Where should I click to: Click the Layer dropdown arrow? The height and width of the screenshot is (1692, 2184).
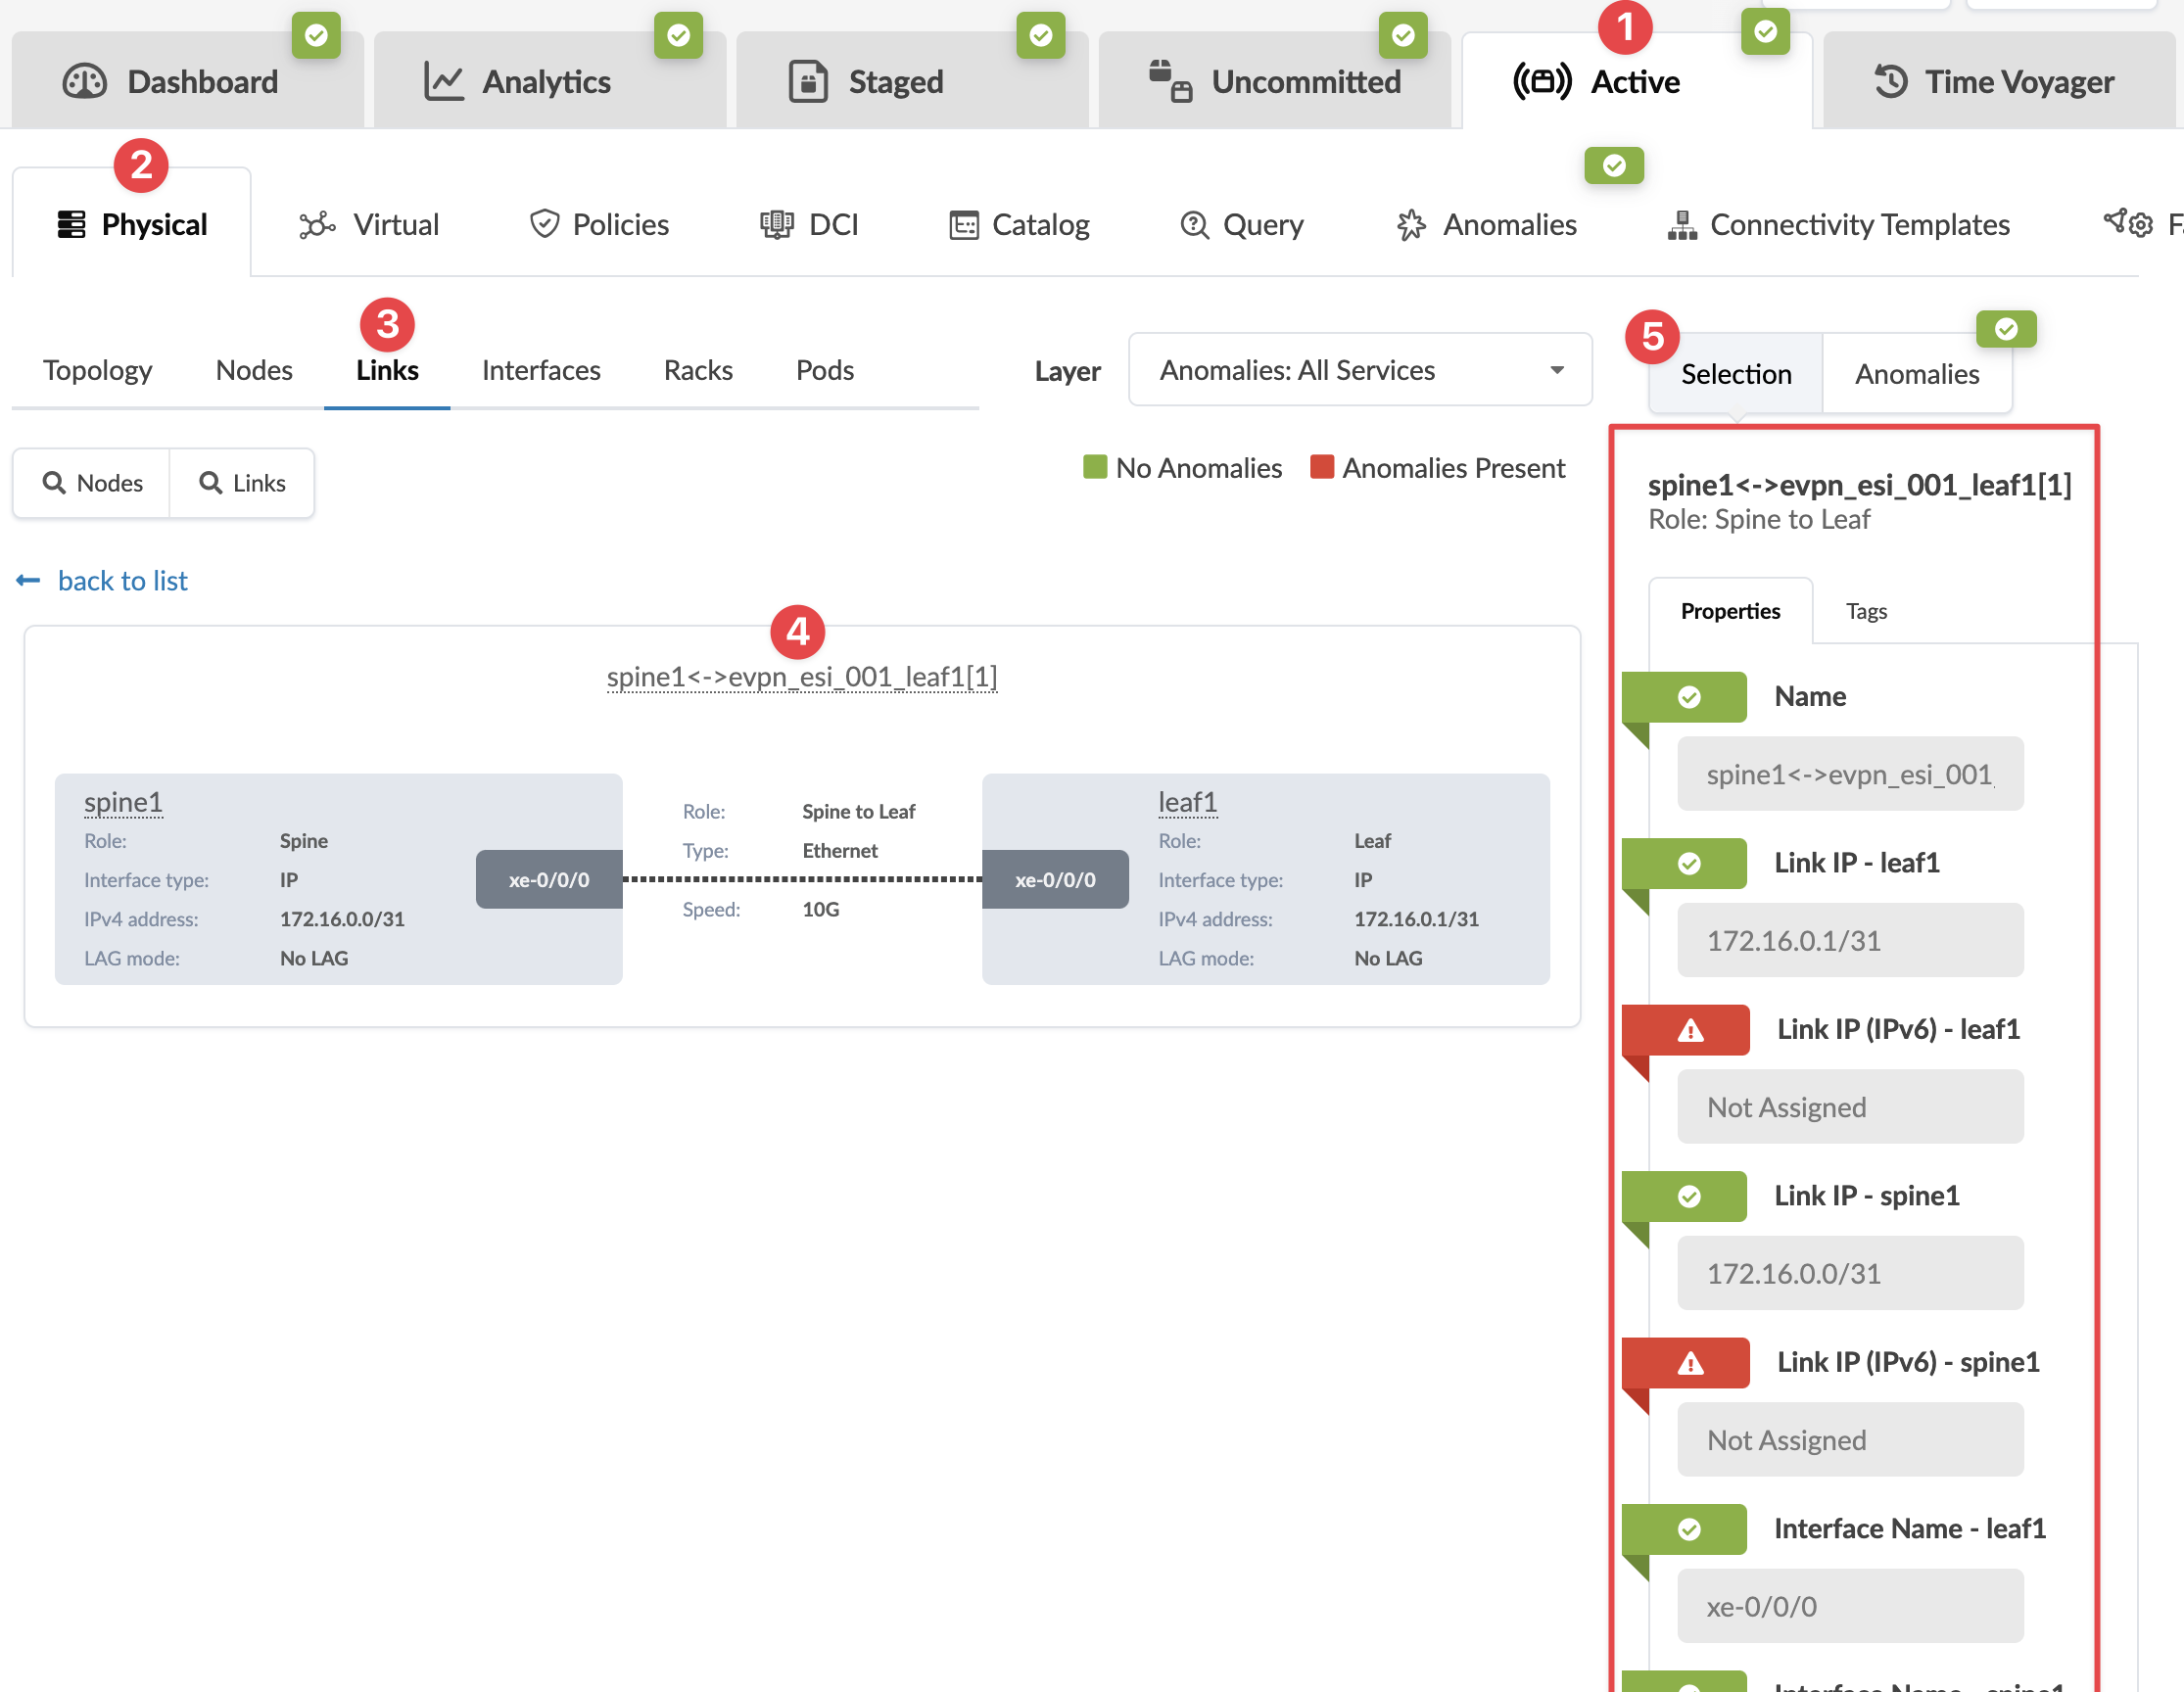1556,370
